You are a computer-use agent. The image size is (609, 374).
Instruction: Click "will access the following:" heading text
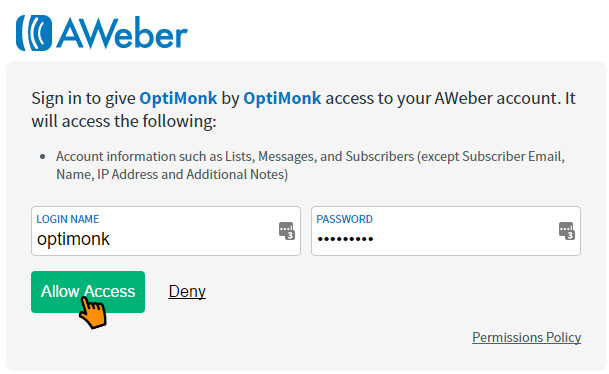click(124, 122)
